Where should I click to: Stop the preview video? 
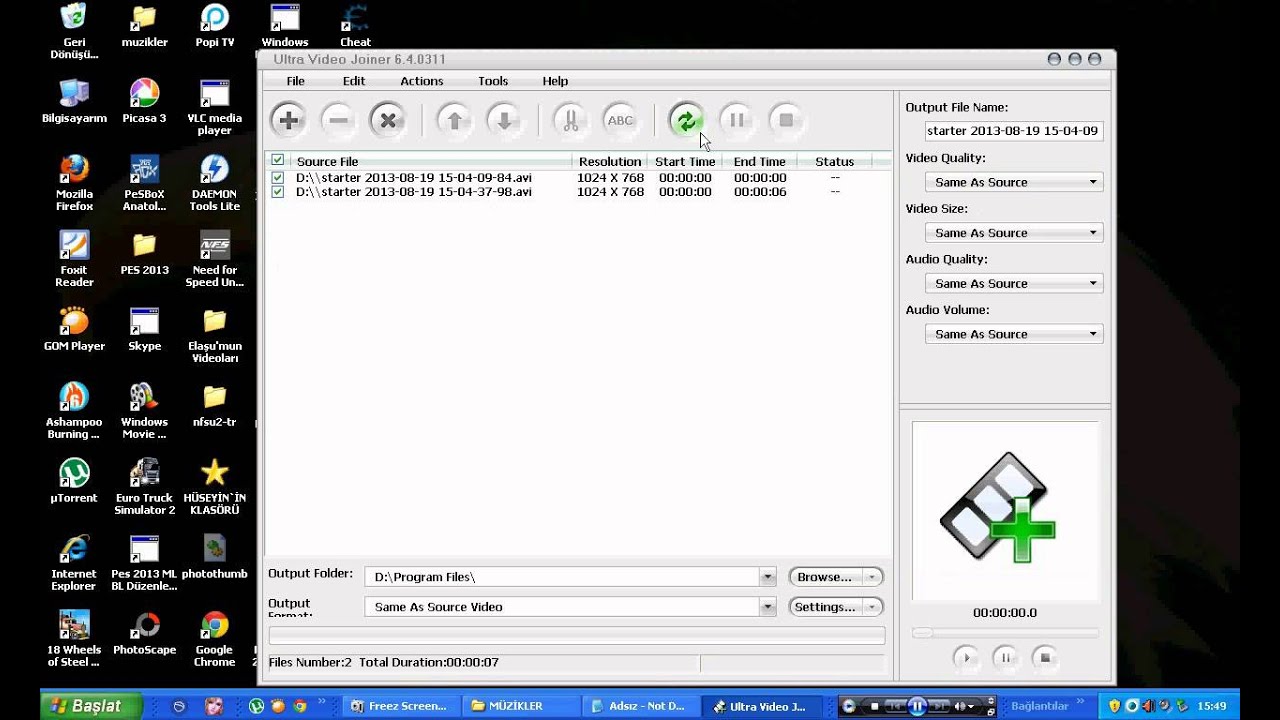(1045, 657)
